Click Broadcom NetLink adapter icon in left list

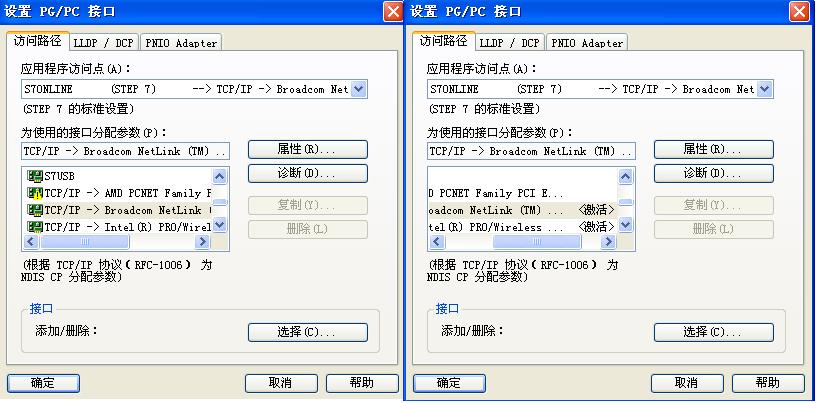coord(35,210)
